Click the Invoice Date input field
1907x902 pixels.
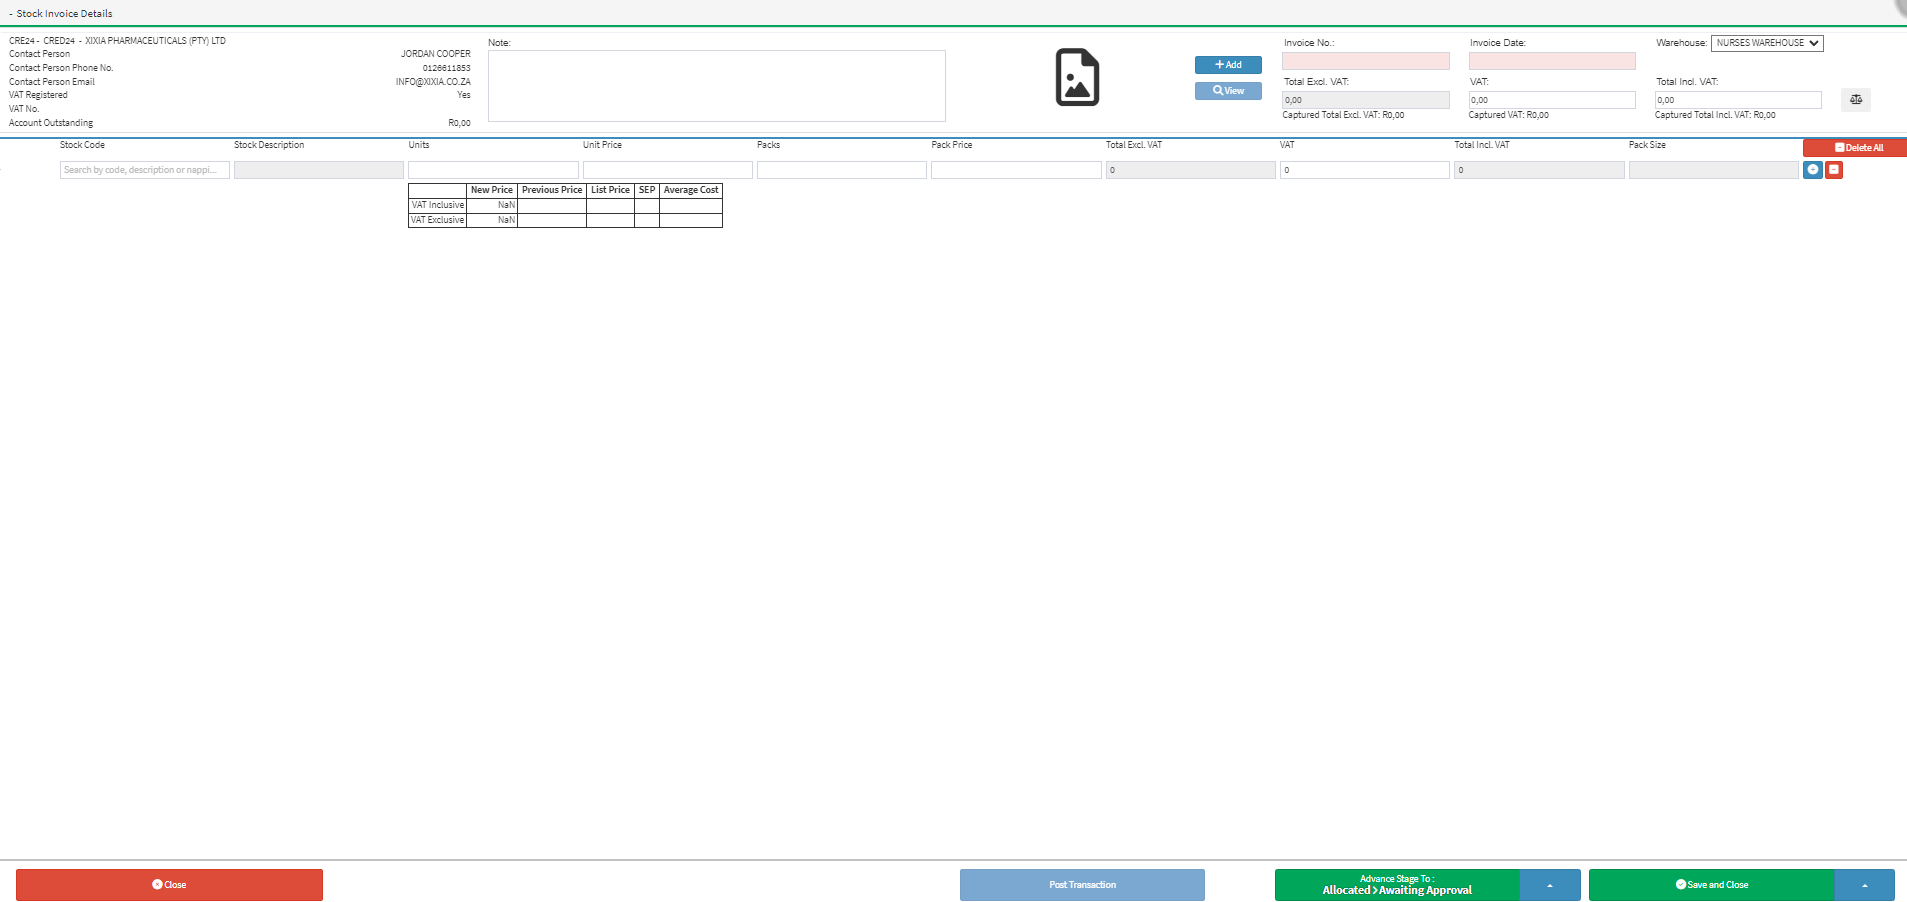1552,61
